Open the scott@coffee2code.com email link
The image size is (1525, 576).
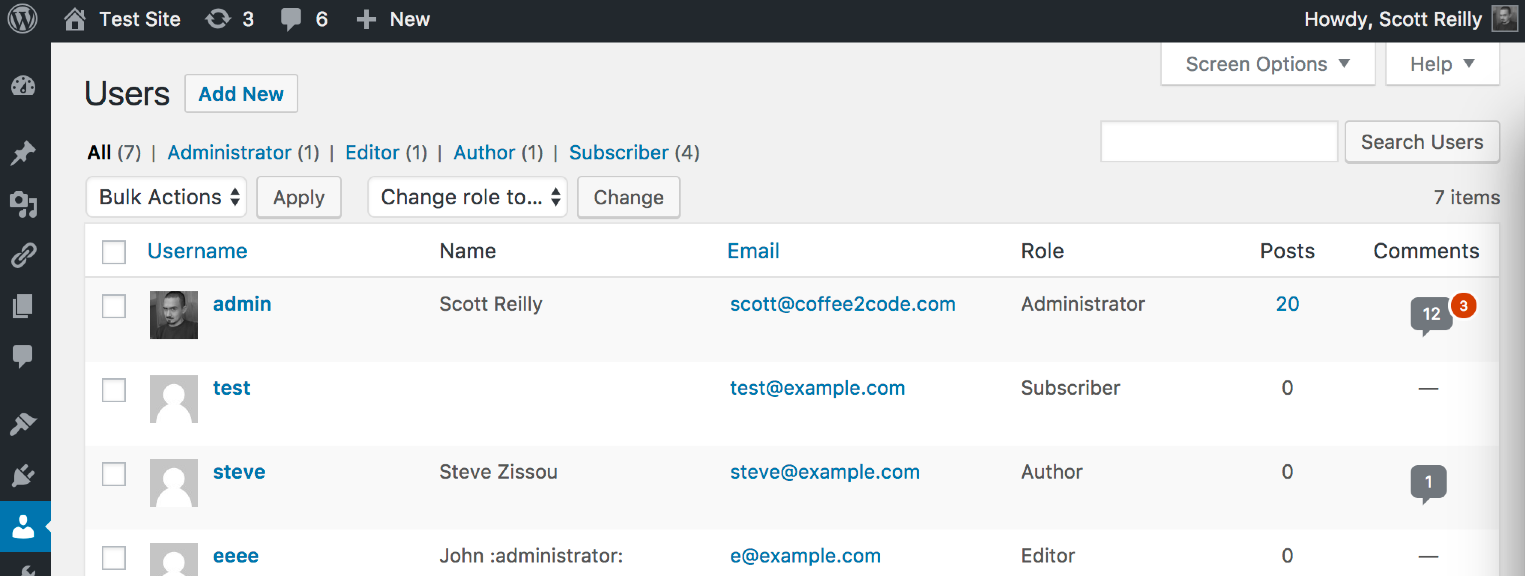coord(843,304)
